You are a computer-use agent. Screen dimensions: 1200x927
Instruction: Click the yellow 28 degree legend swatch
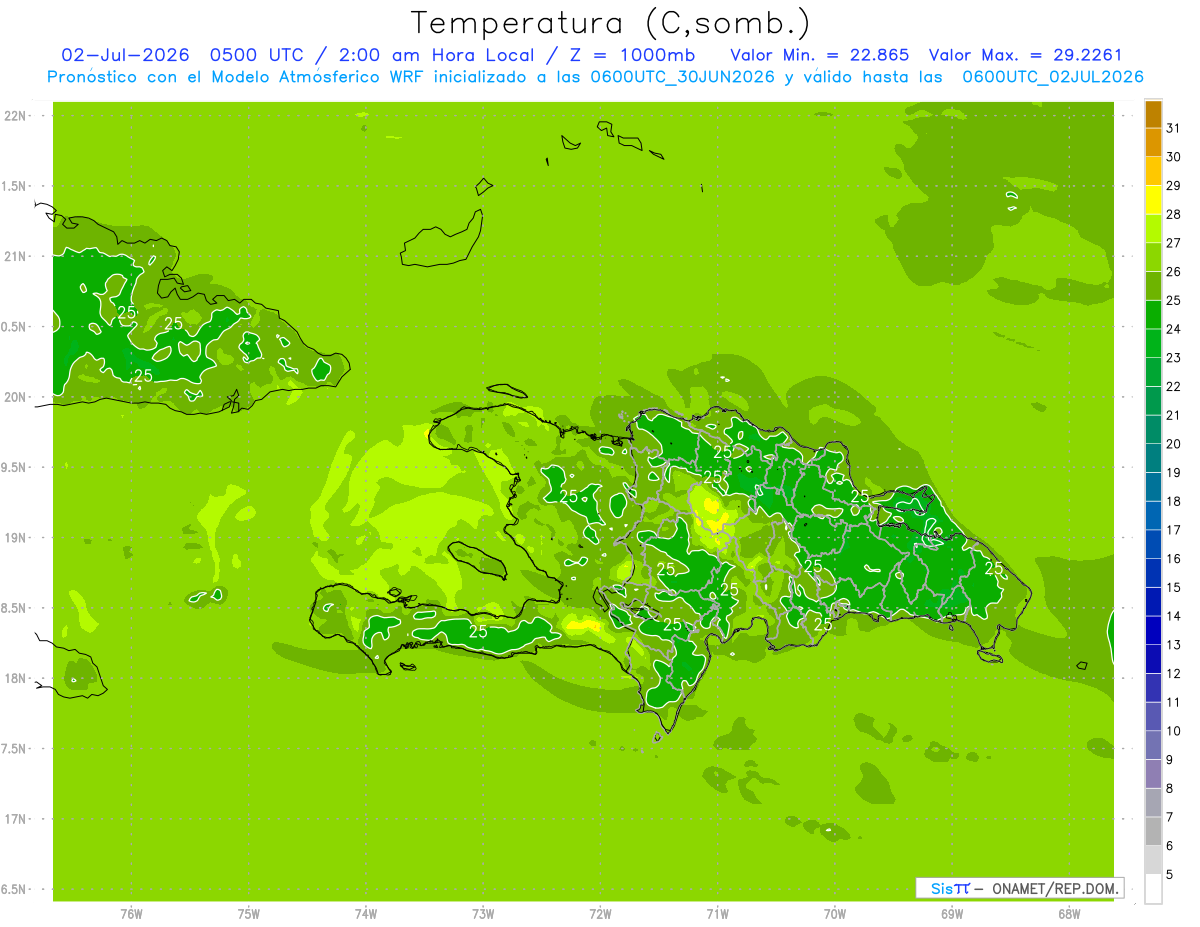click(1153, 200)
